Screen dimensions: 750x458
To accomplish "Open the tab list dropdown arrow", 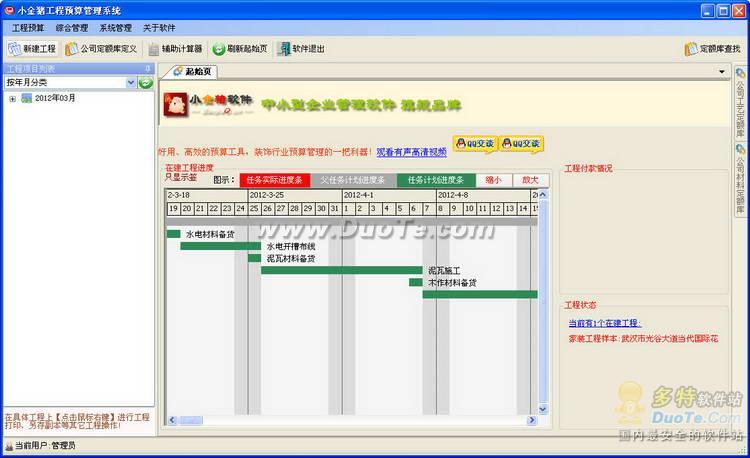I will point(722,72).
